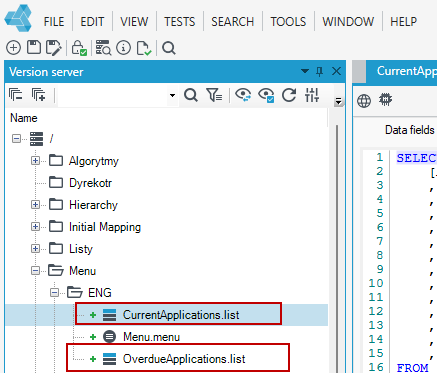Click the search magnifier in Version server toolbar

191,95
